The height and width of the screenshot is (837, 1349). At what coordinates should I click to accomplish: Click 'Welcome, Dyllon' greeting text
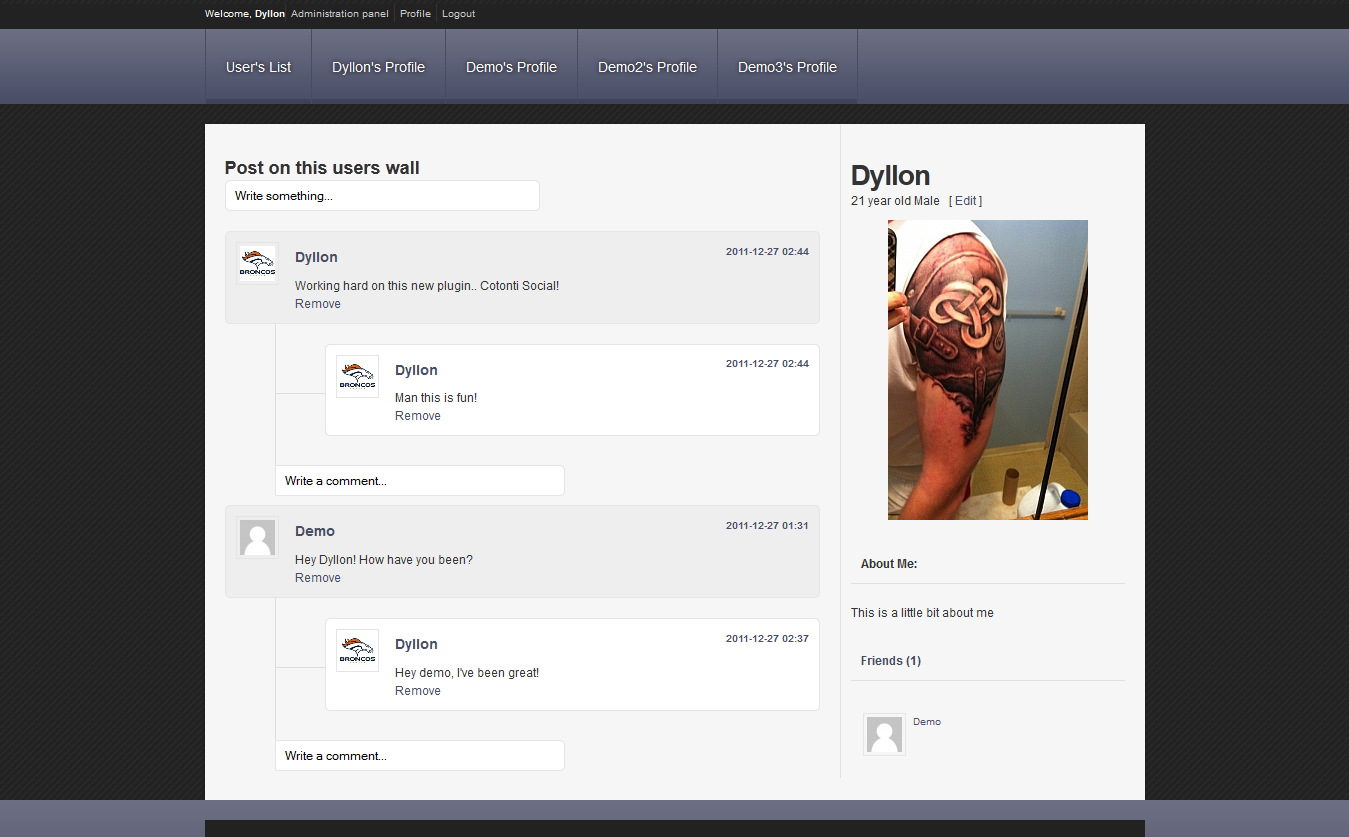click(x=245, y=14)
